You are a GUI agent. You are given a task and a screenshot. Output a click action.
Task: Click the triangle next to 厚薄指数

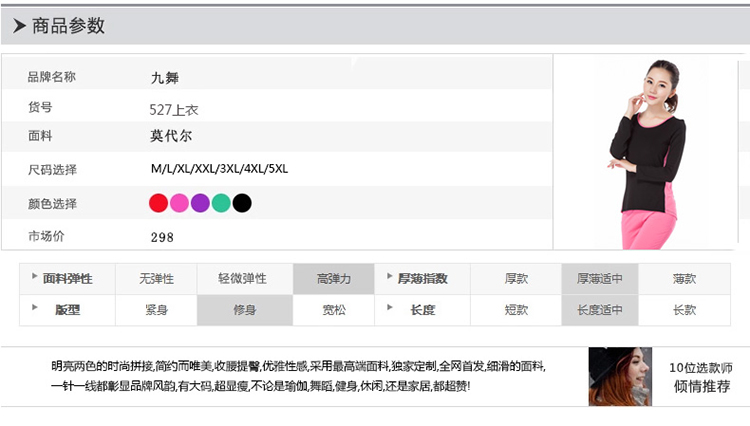389,276
